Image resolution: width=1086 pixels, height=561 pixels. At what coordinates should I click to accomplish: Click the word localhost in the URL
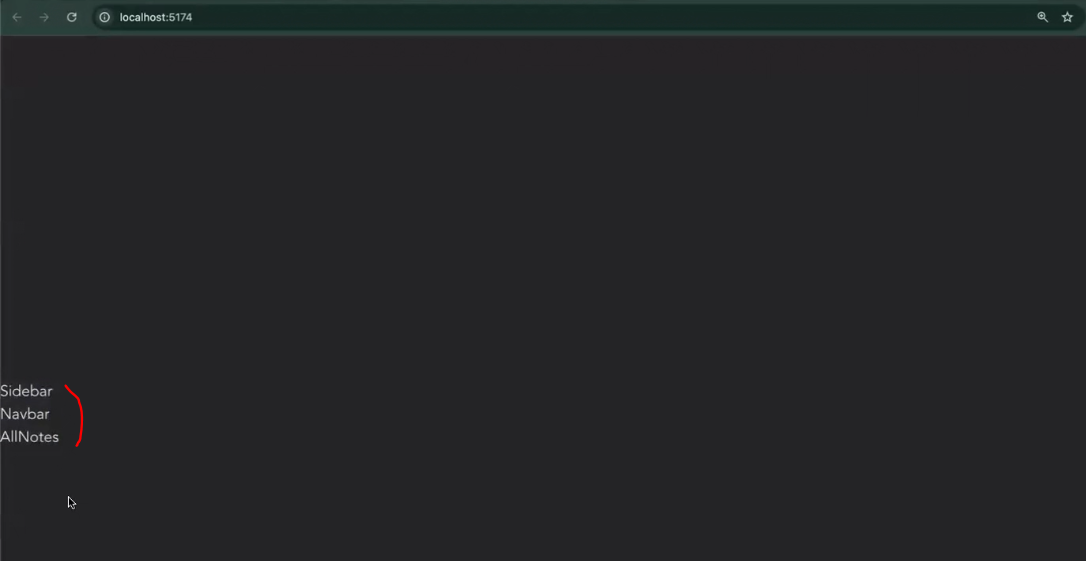(x=142, y=17)
